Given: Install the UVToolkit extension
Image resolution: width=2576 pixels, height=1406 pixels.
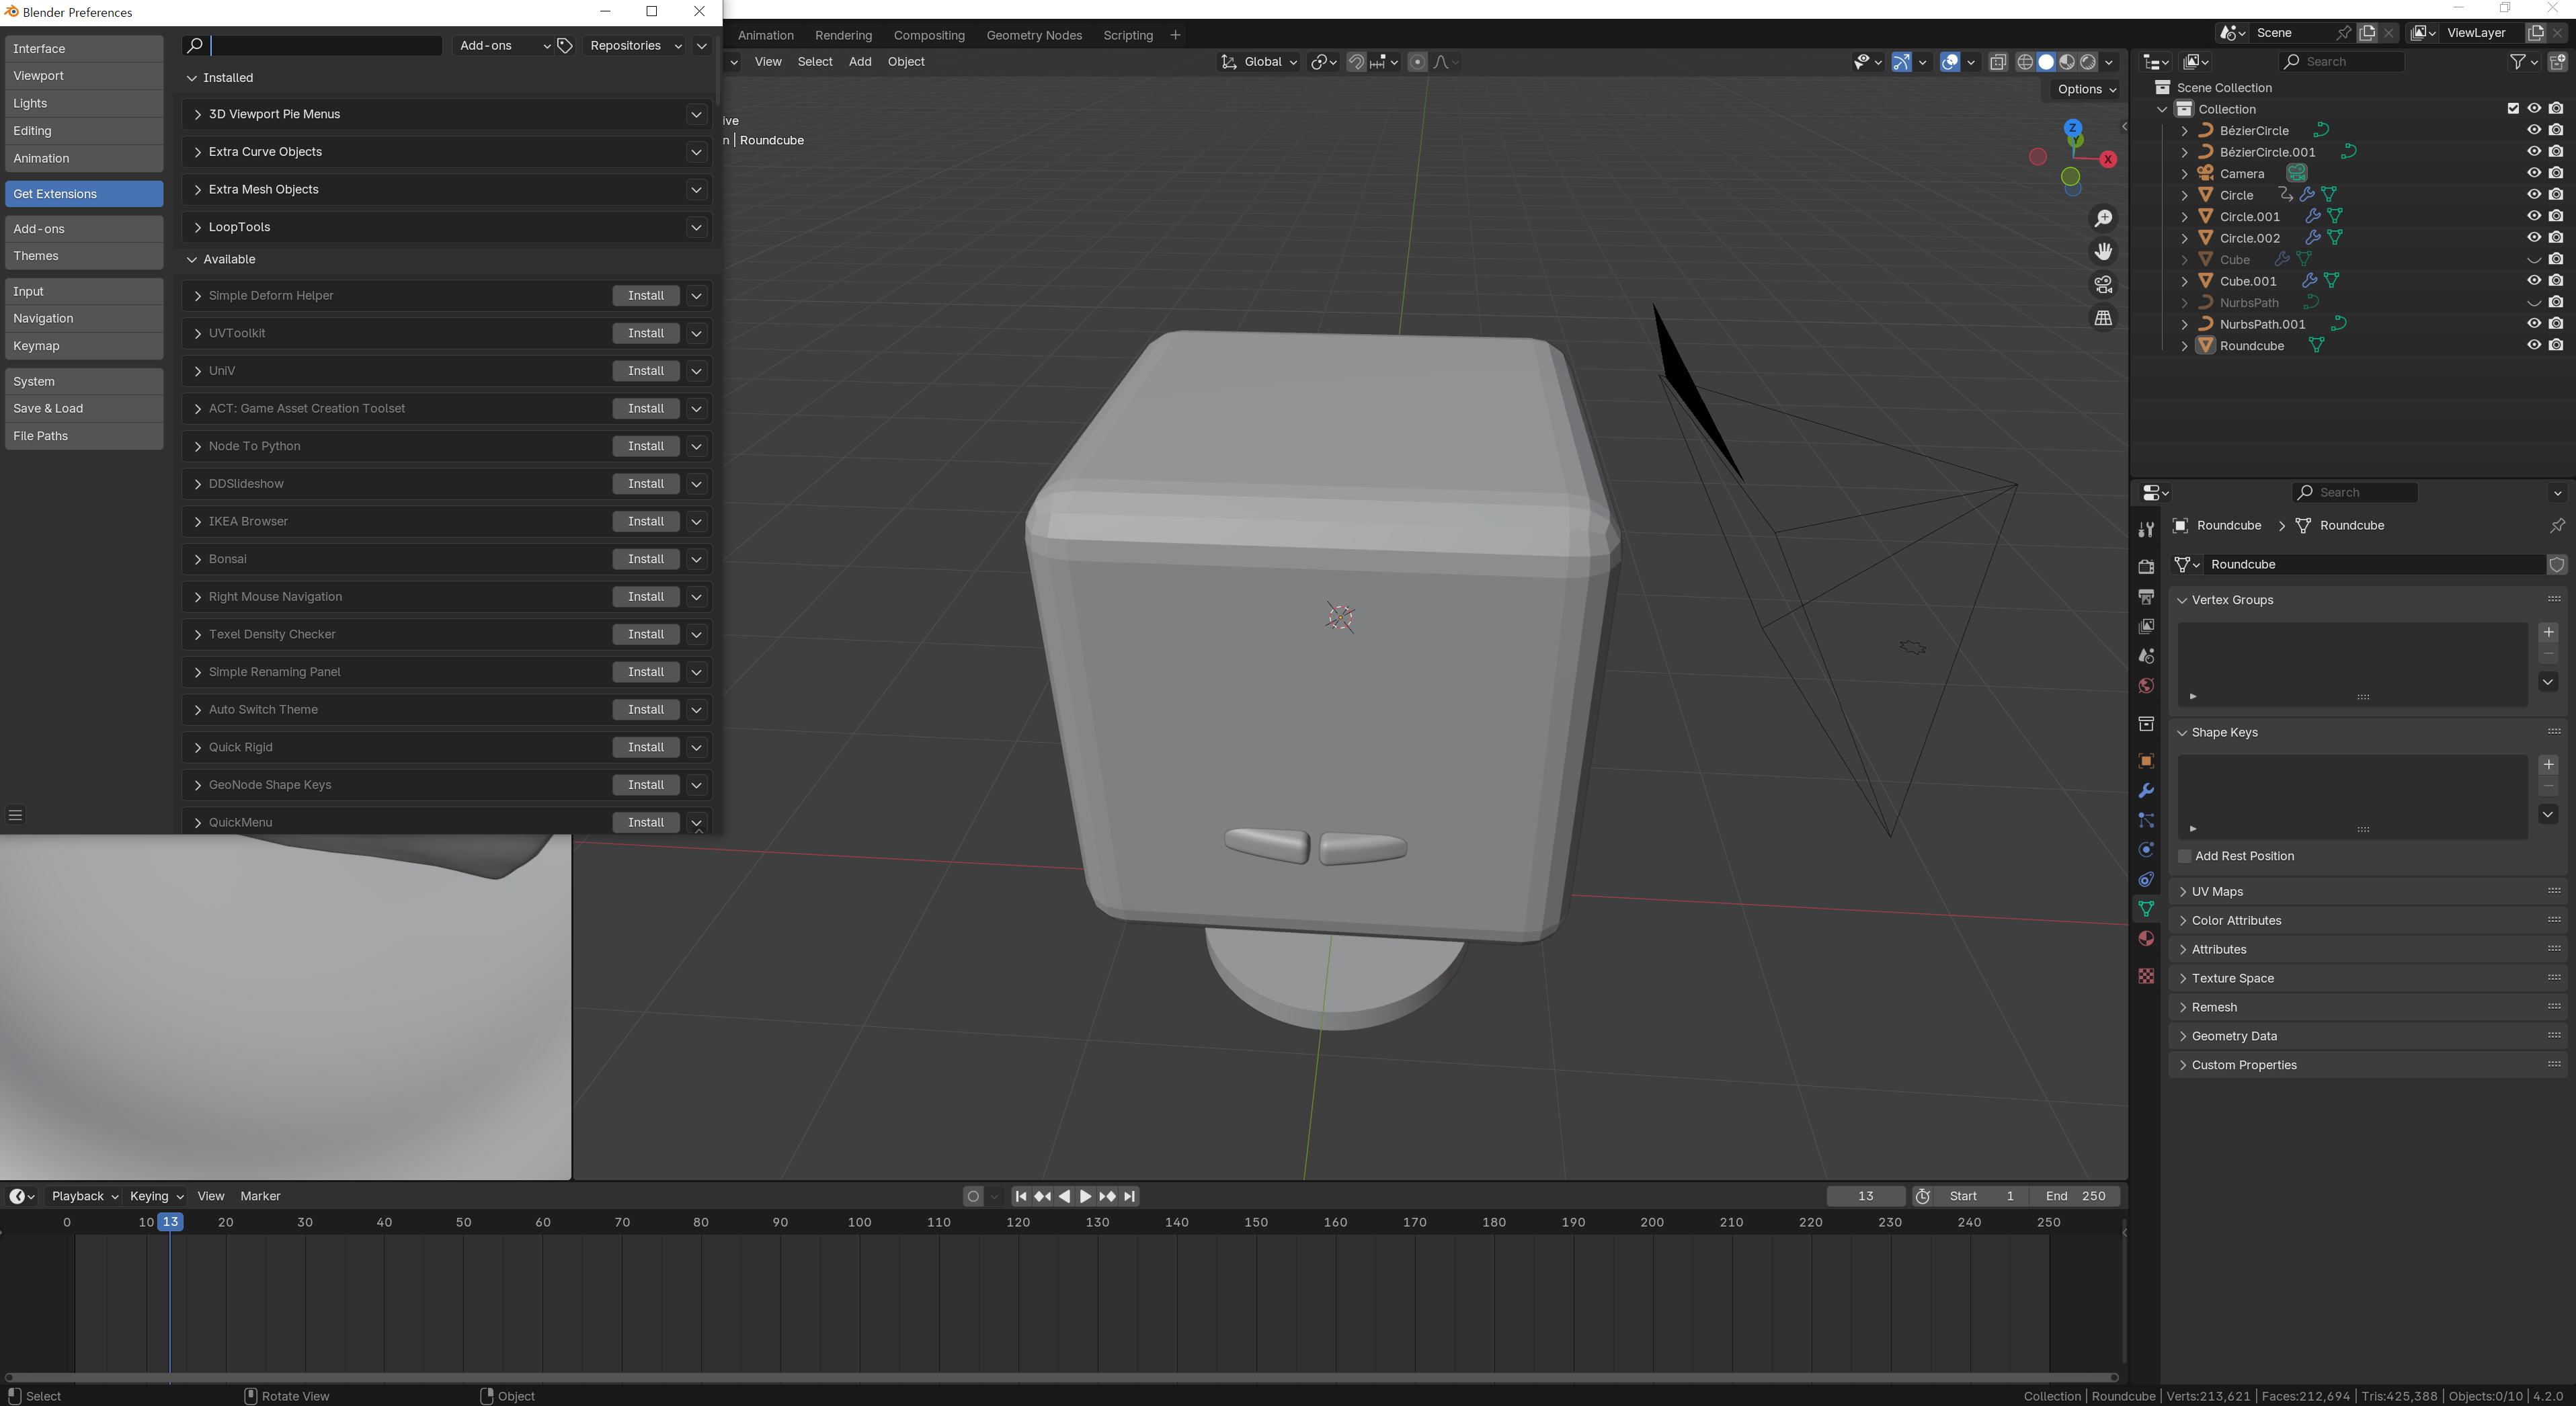Looking at the screenshot, I should [646, 333].
